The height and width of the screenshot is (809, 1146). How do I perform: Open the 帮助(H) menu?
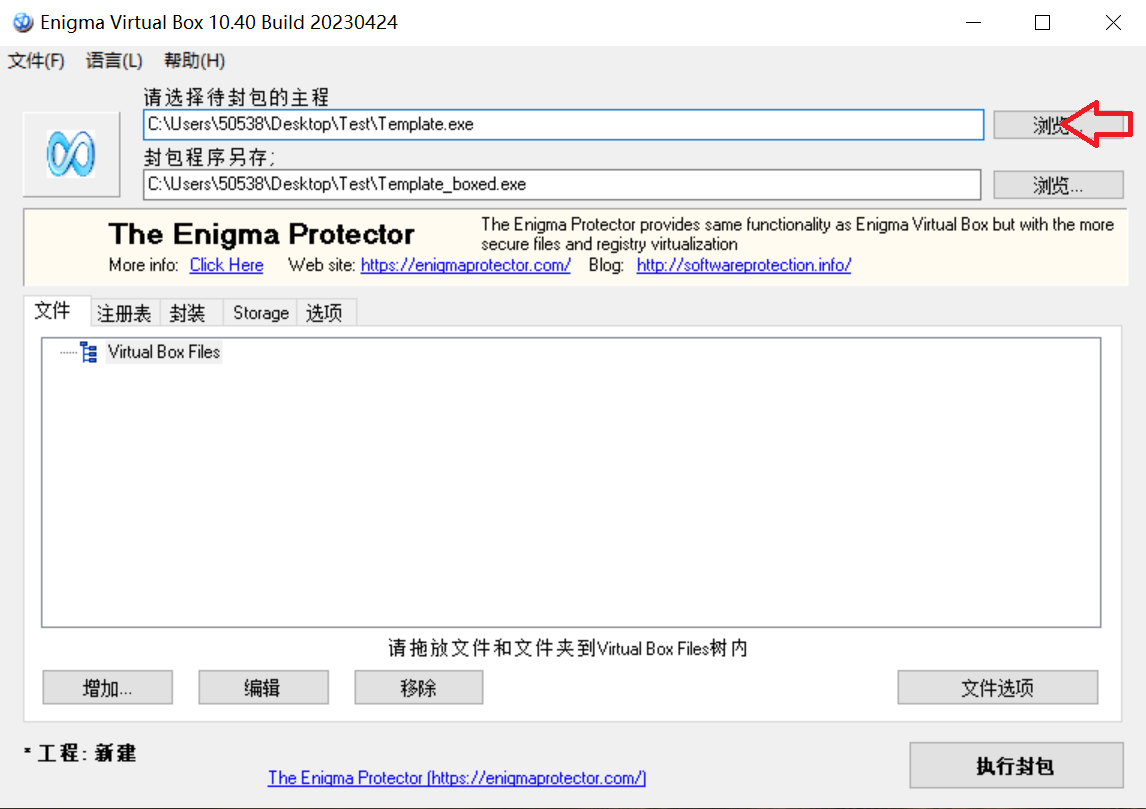(194, 61)
